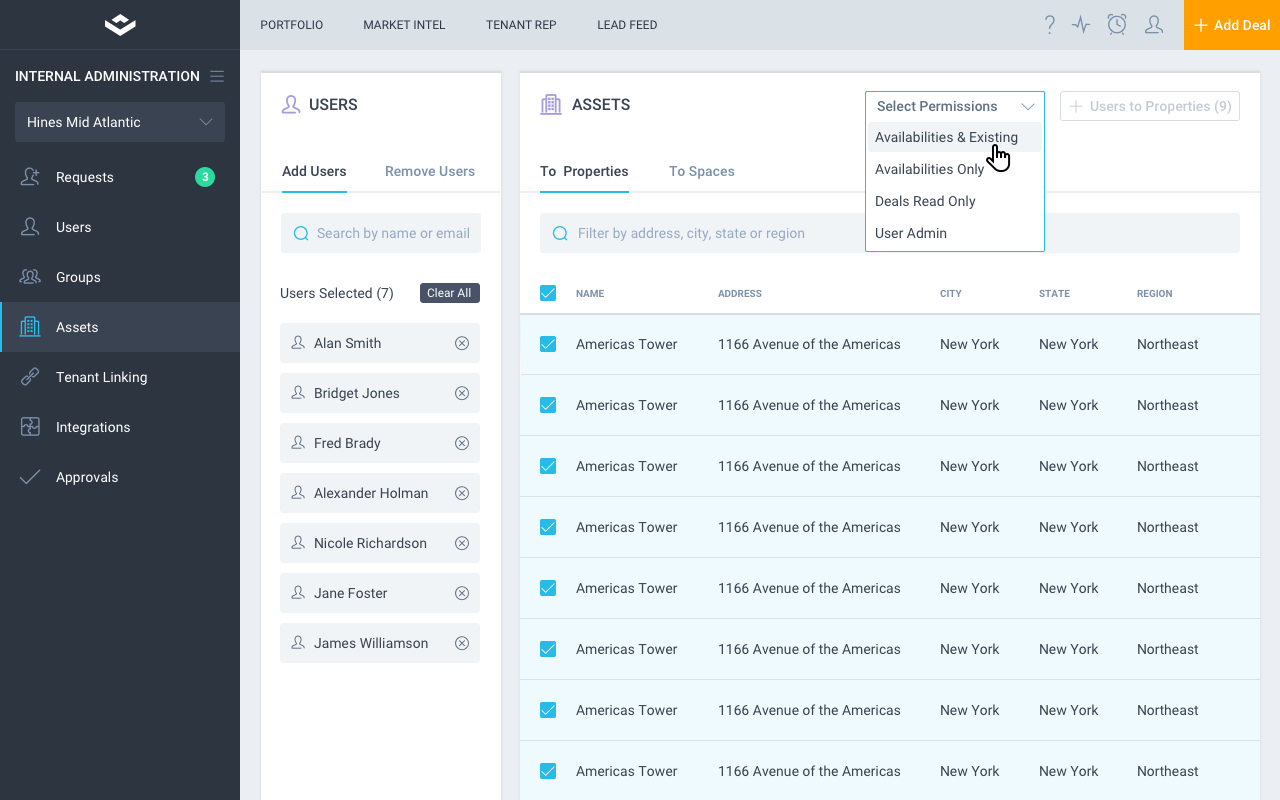This screenshot has height=800, width=1280.
Task: Collapse sidebar using the hamburger menu icon
Action: click(217, 76)
